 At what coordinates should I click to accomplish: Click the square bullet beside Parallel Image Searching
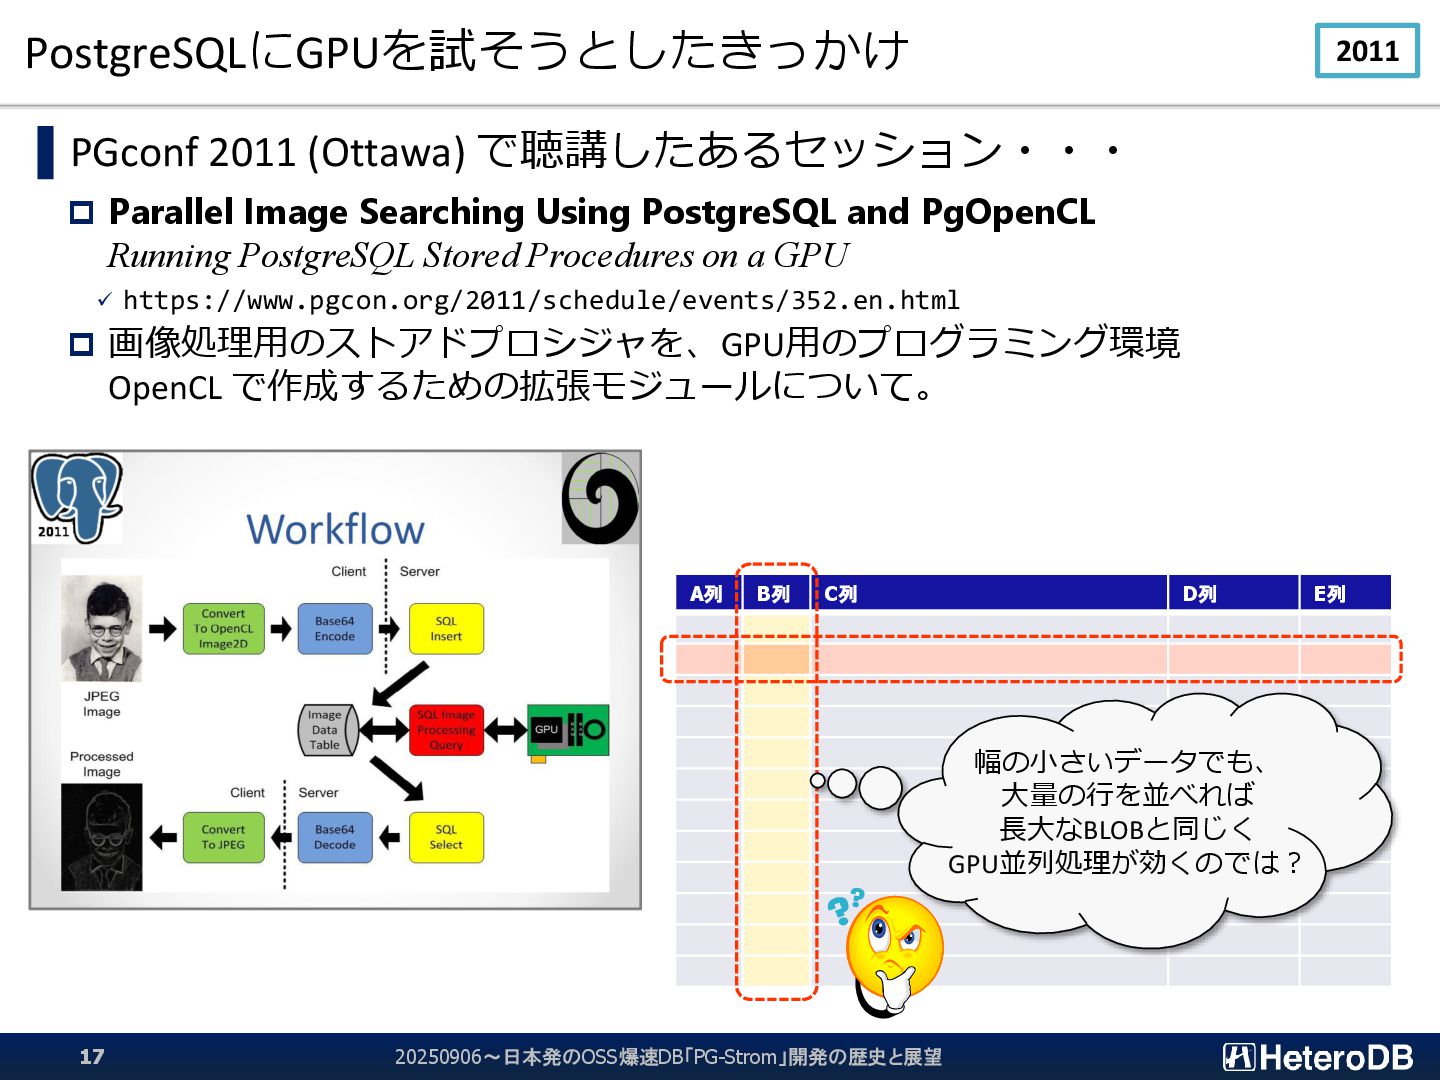pos(81,212)
